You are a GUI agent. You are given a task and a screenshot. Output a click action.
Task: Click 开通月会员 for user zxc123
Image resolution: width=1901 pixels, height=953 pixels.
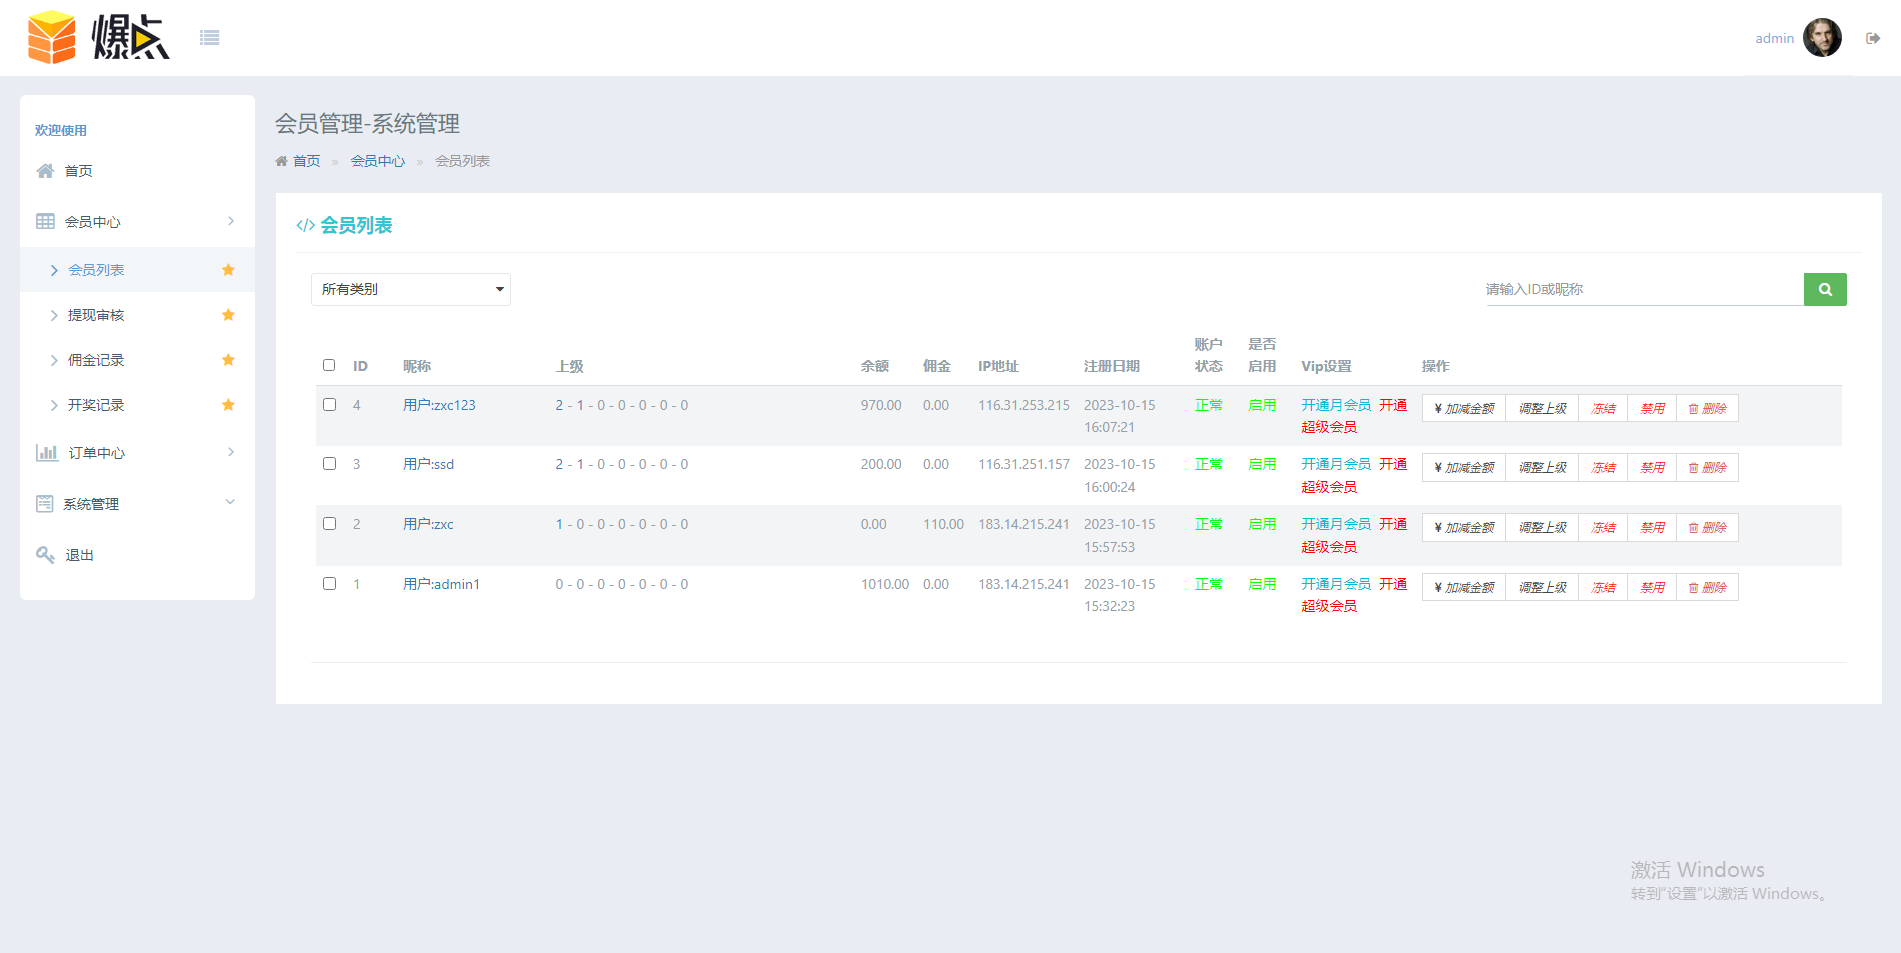(x=1336, y=405)
